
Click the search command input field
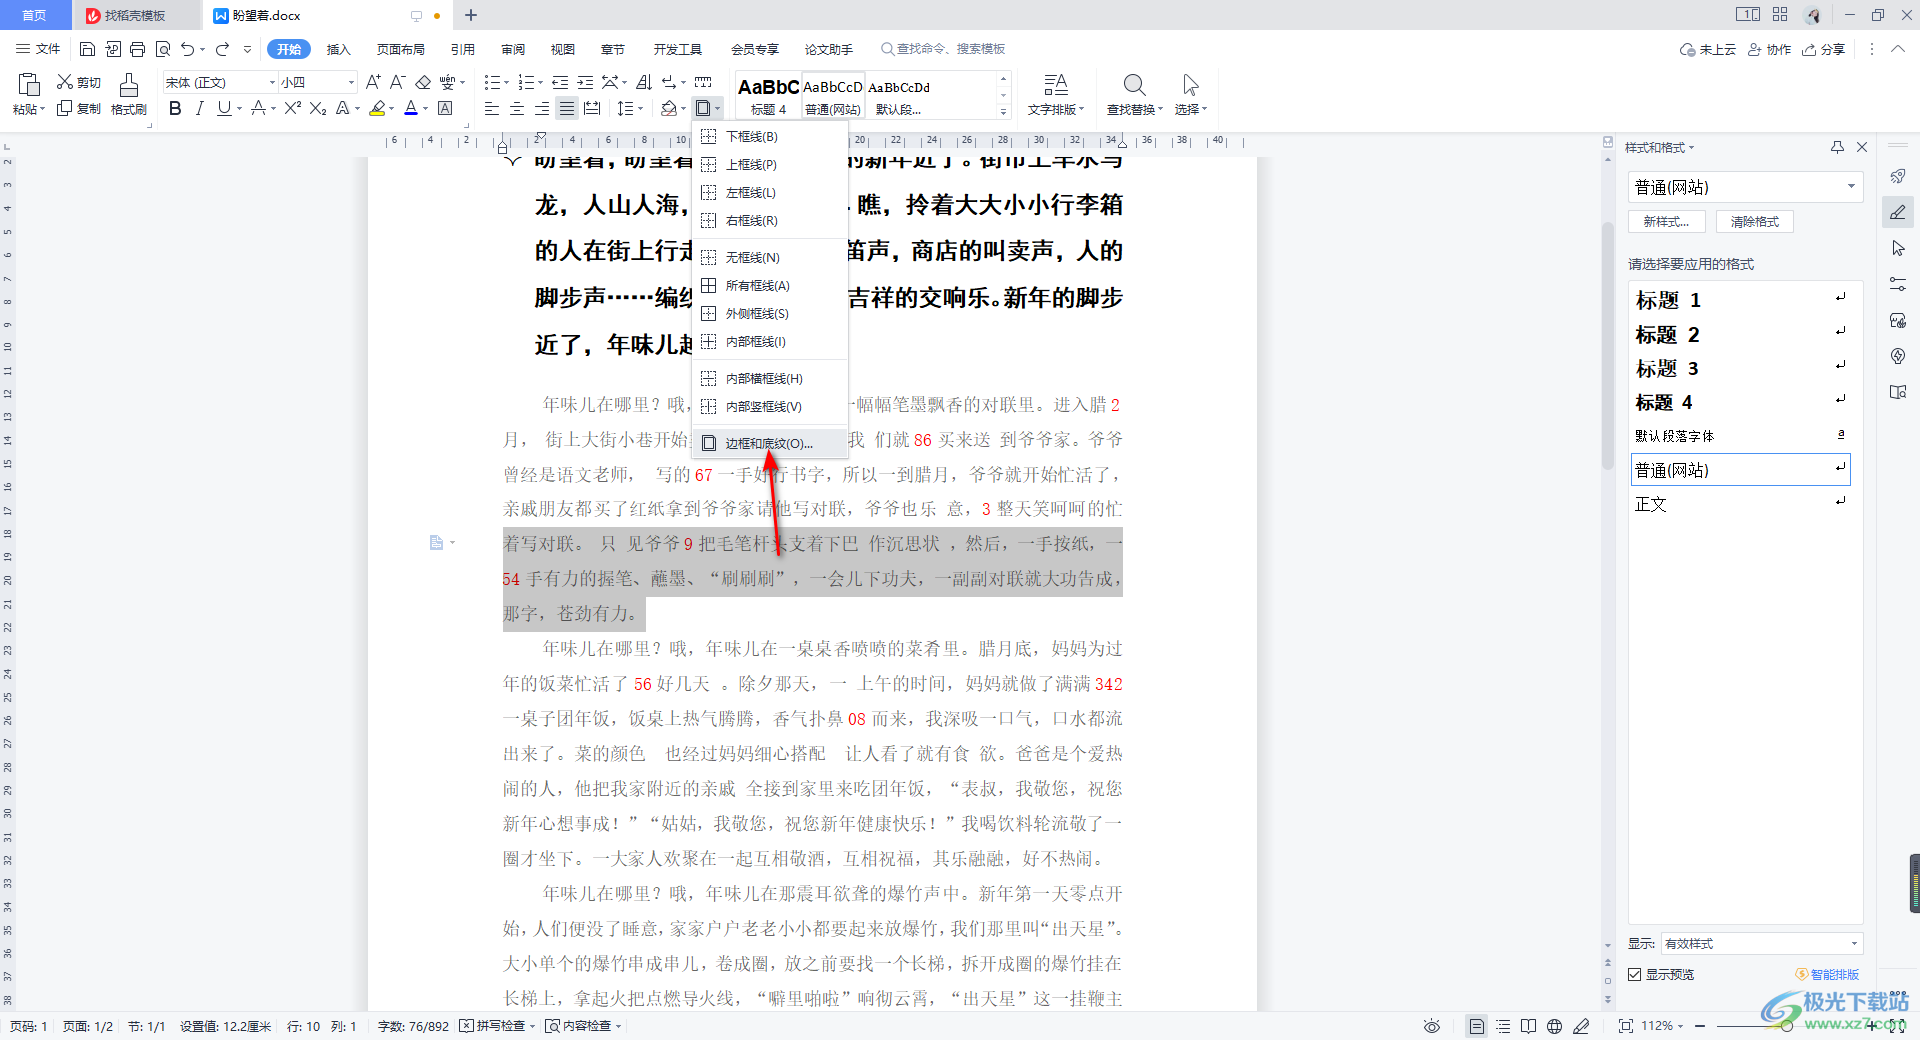coord(943,49)
